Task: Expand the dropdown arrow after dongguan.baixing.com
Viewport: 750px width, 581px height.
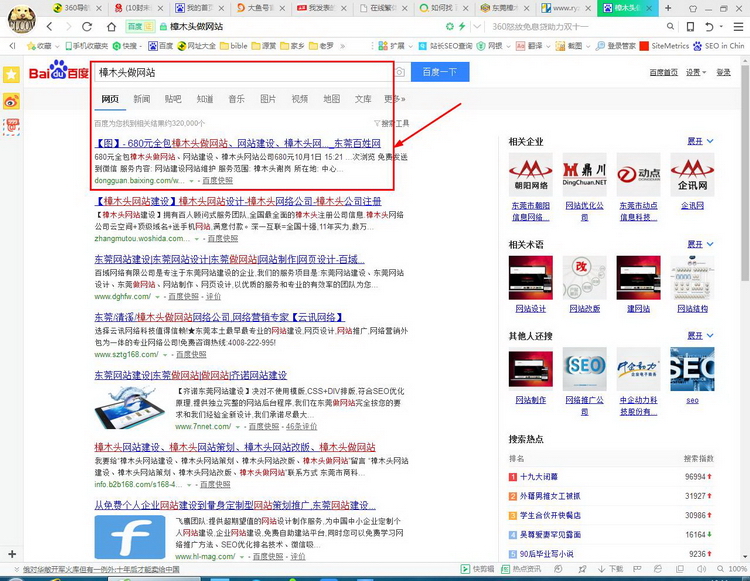Action: [192, 181]
